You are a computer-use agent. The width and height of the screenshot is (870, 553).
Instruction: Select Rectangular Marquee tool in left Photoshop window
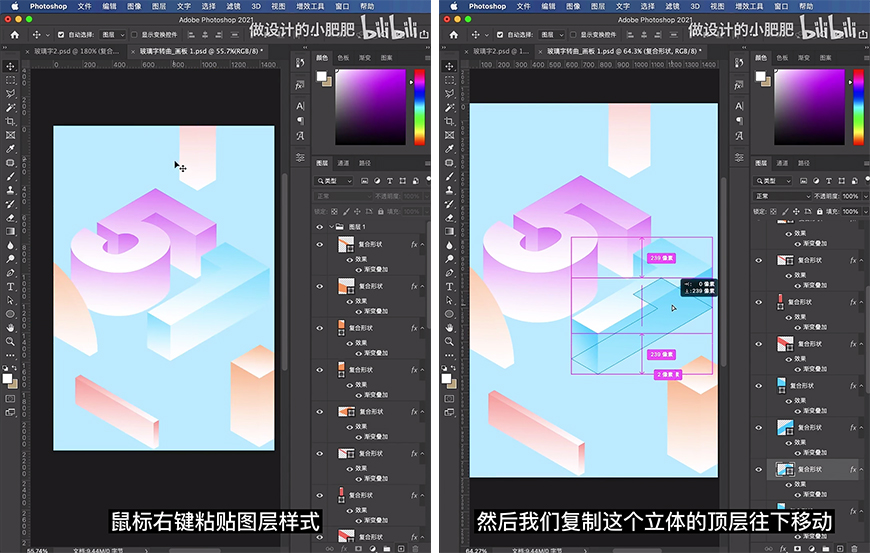pos(10,80)
